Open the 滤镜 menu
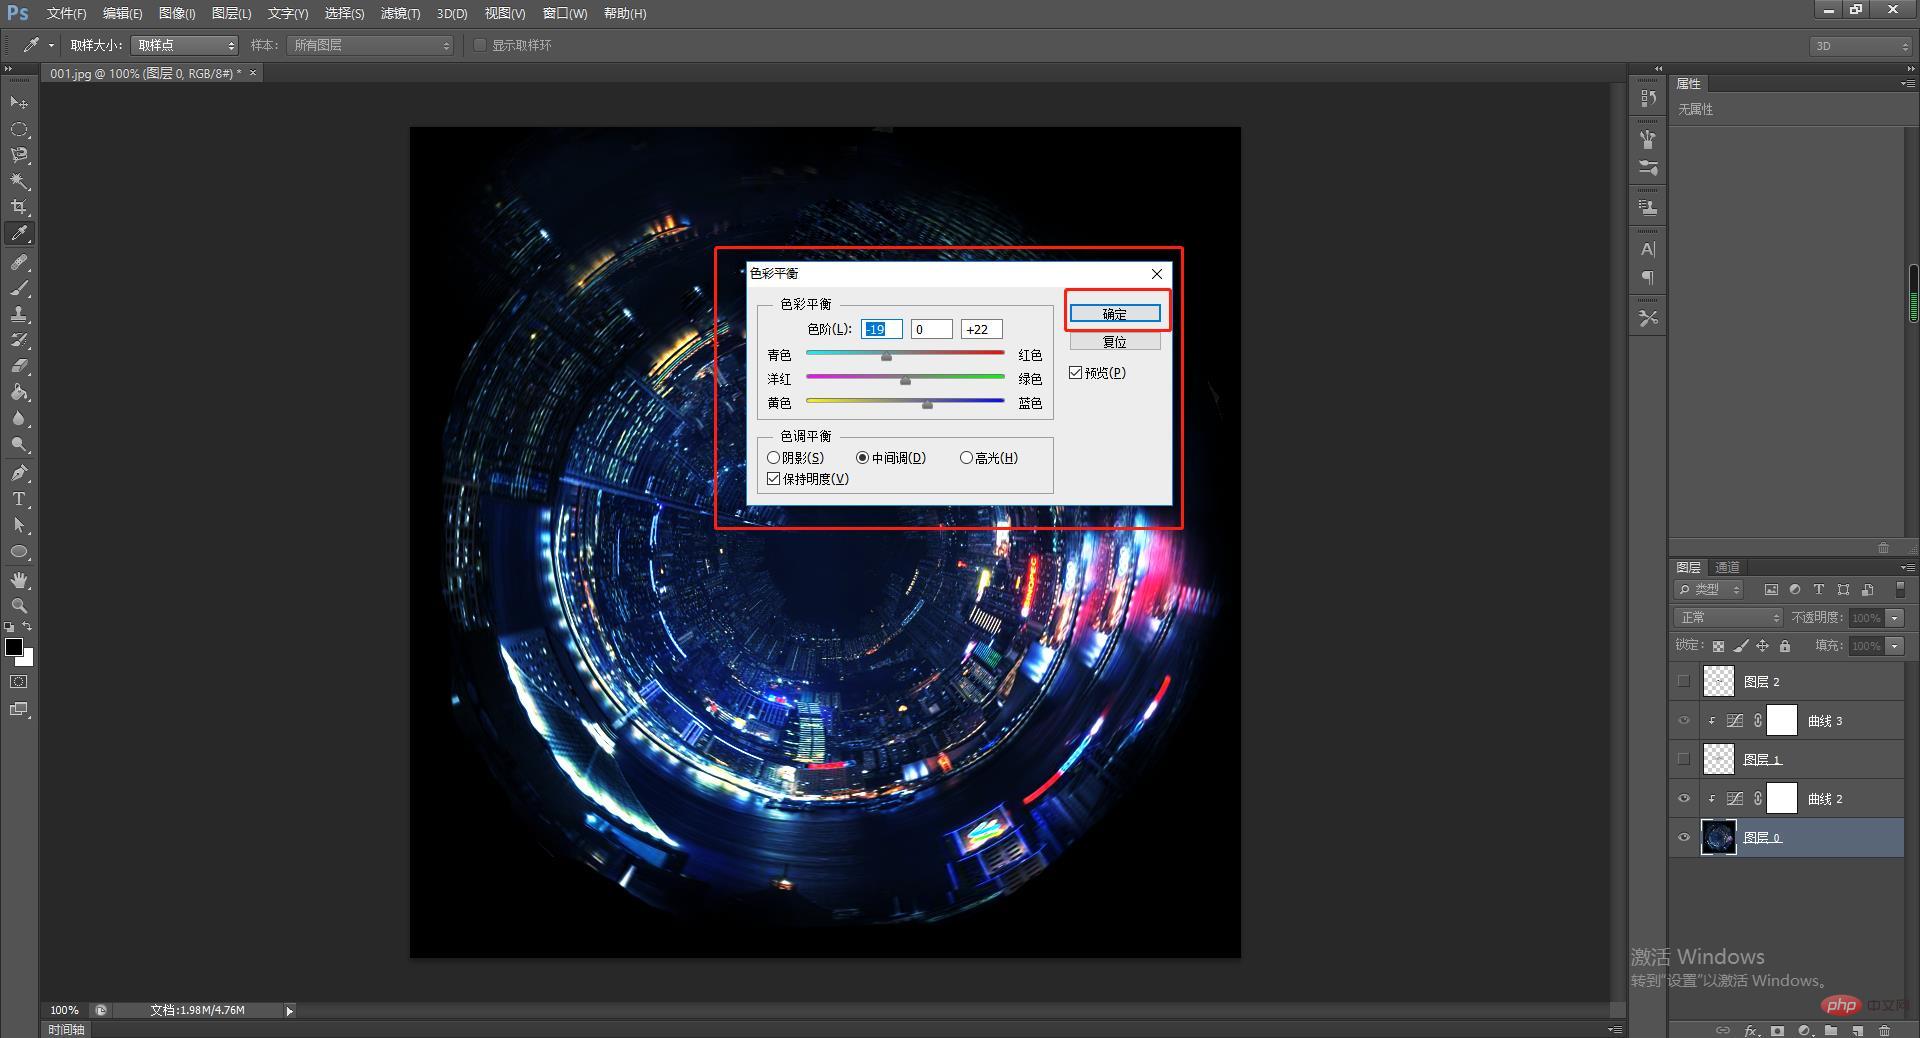The image size is (1920, 1038). (400, 13)
